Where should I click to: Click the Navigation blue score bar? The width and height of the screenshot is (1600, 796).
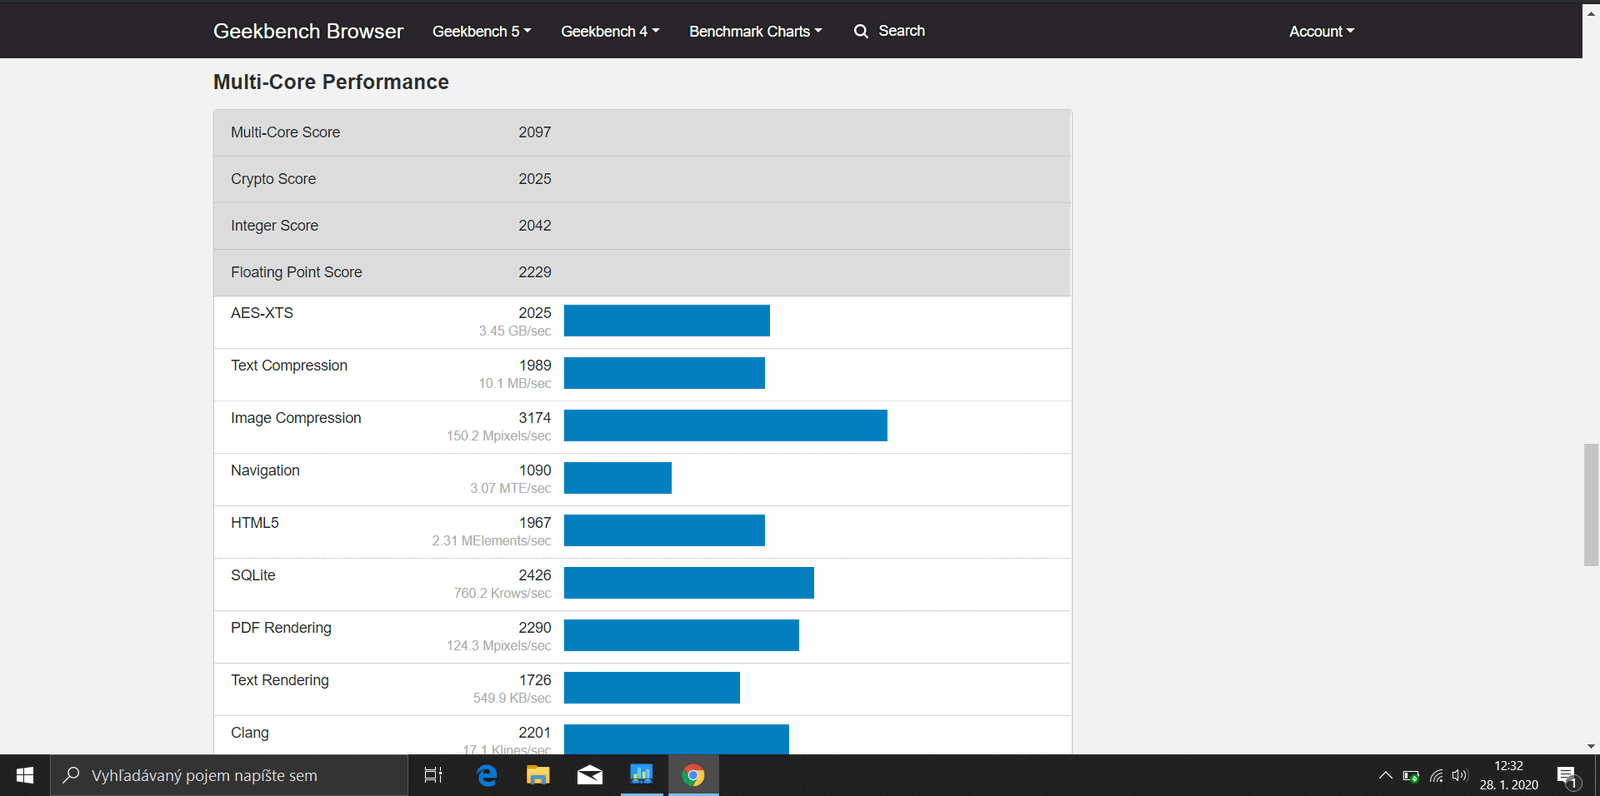pyautogui.click(x=618, y=478)
